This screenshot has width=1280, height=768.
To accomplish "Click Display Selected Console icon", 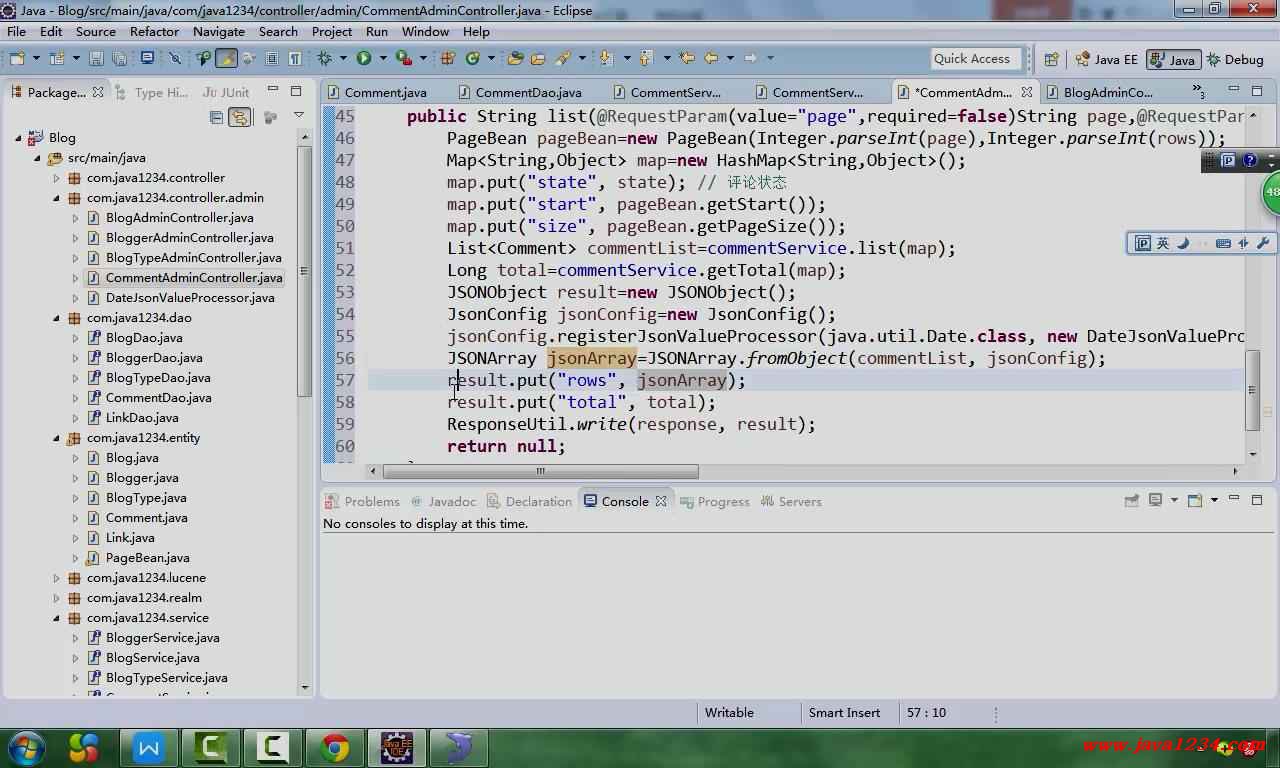I will pyautogui.click(x=1156, y=500).
